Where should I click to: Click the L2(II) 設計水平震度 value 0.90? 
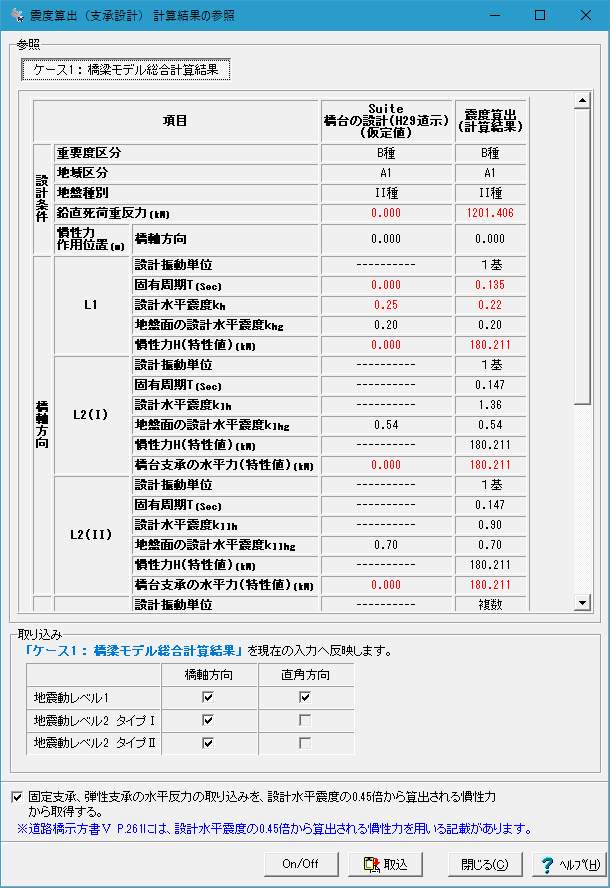tap(490, 525)
